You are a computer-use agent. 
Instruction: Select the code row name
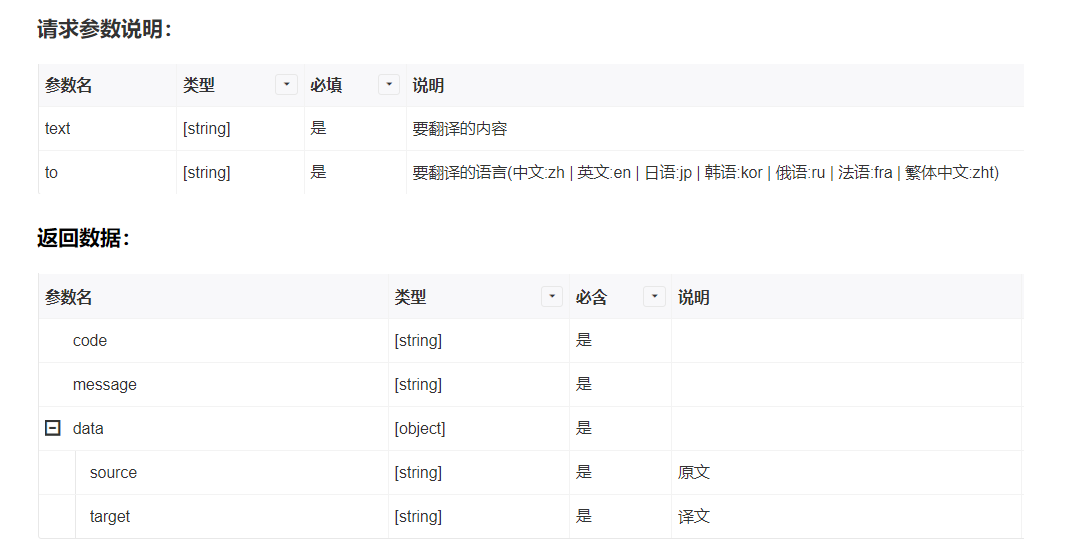(90, 341)
